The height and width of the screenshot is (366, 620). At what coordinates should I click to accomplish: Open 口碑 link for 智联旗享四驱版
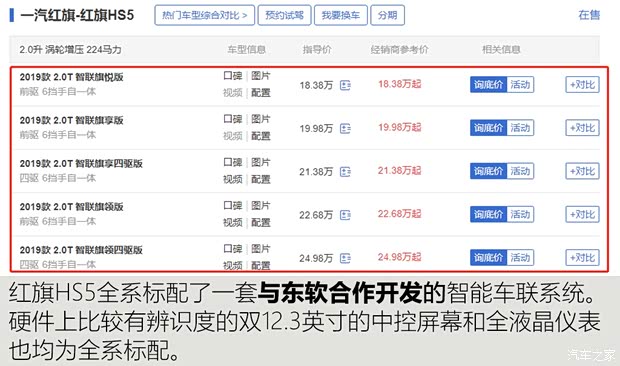pyautogui.click(x=233, y=162)
